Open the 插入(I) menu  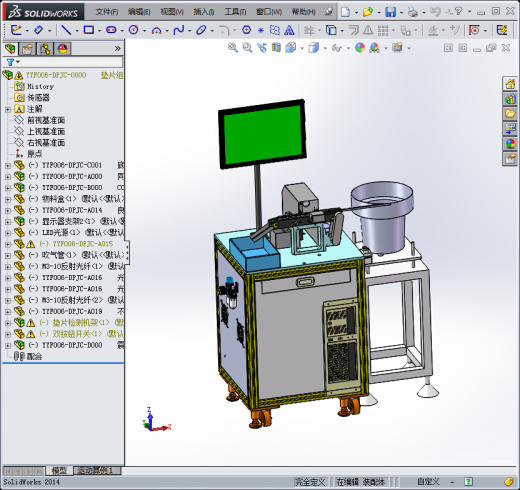click(x=204, y=12)
